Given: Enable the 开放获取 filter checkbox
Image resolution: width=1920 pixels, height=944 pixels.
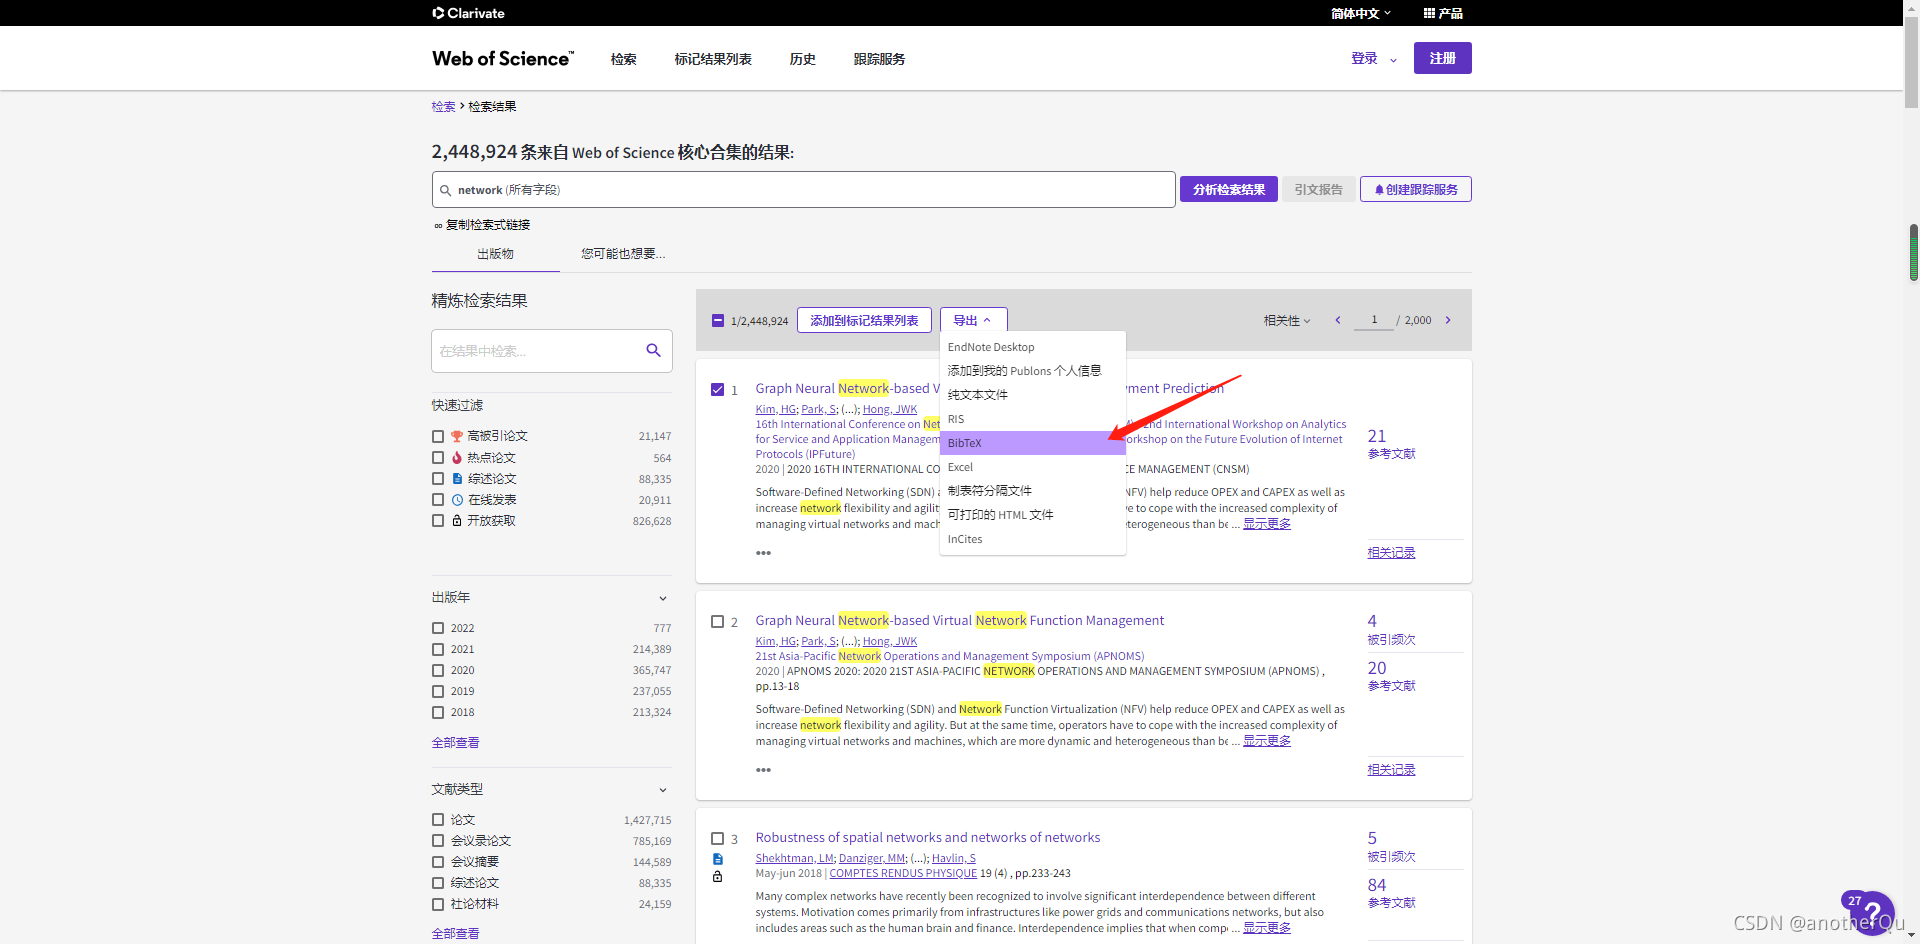Looking at the screenshot, I should pyautogui.click(x=438, y=520).
